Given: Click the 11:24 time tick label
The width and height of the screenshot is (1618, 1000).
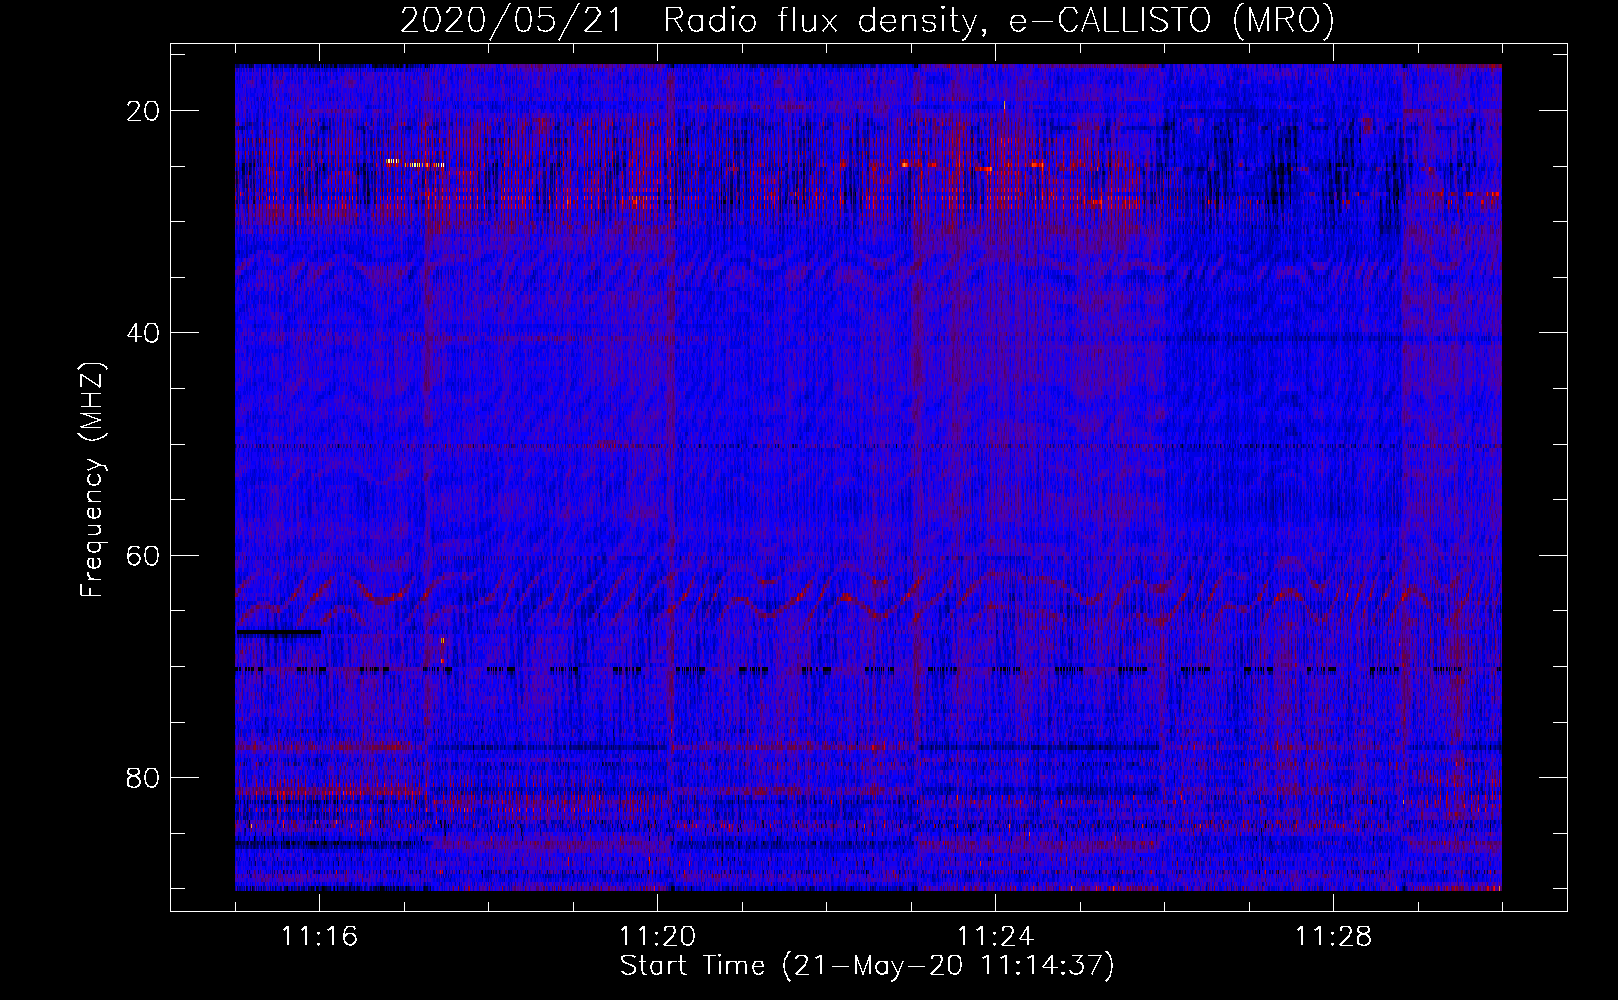Looking at the screenshot, I should point(995,936).
